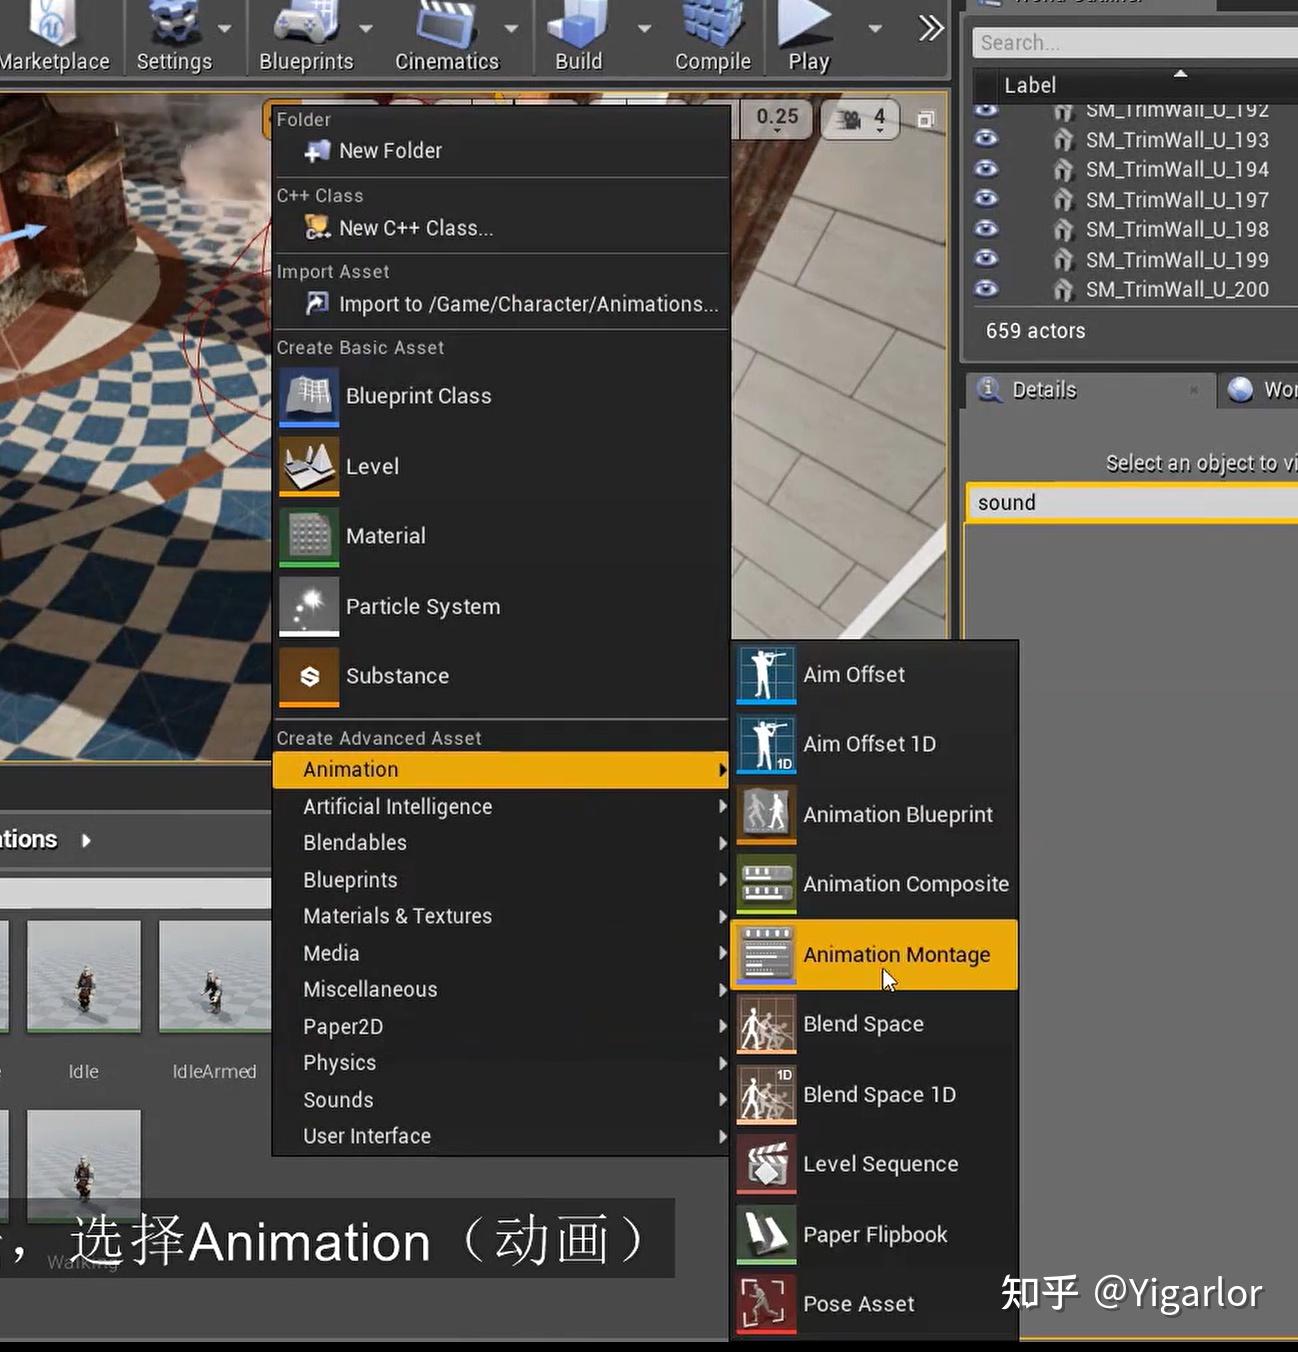The width and height of the screenshot is (1298, 1352).
Task: Expand the toolbar overflow chevrons
Action: (x=931, y=28)
